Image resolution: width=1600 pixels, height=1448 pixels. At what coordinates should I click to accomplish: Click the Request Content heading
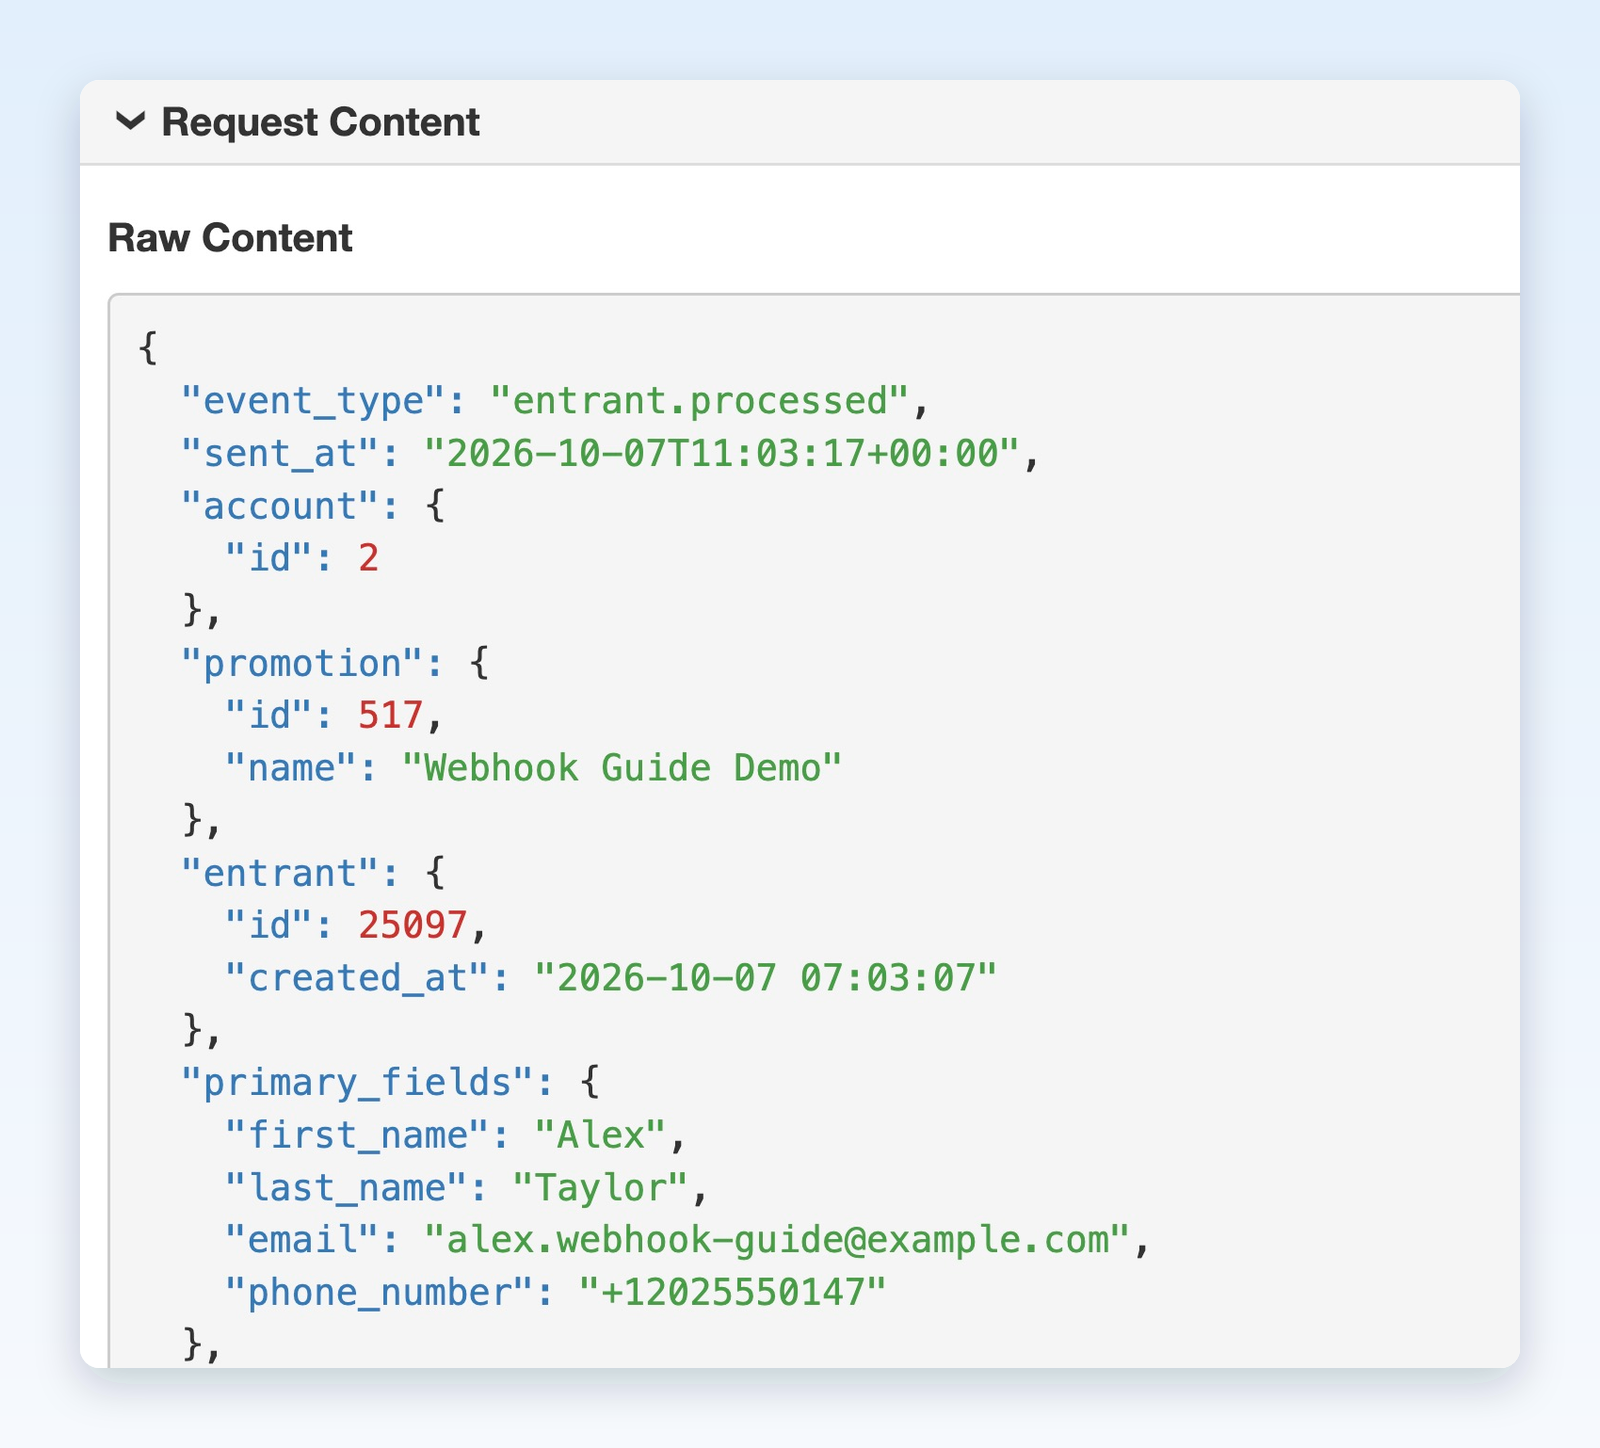[320, 122]
